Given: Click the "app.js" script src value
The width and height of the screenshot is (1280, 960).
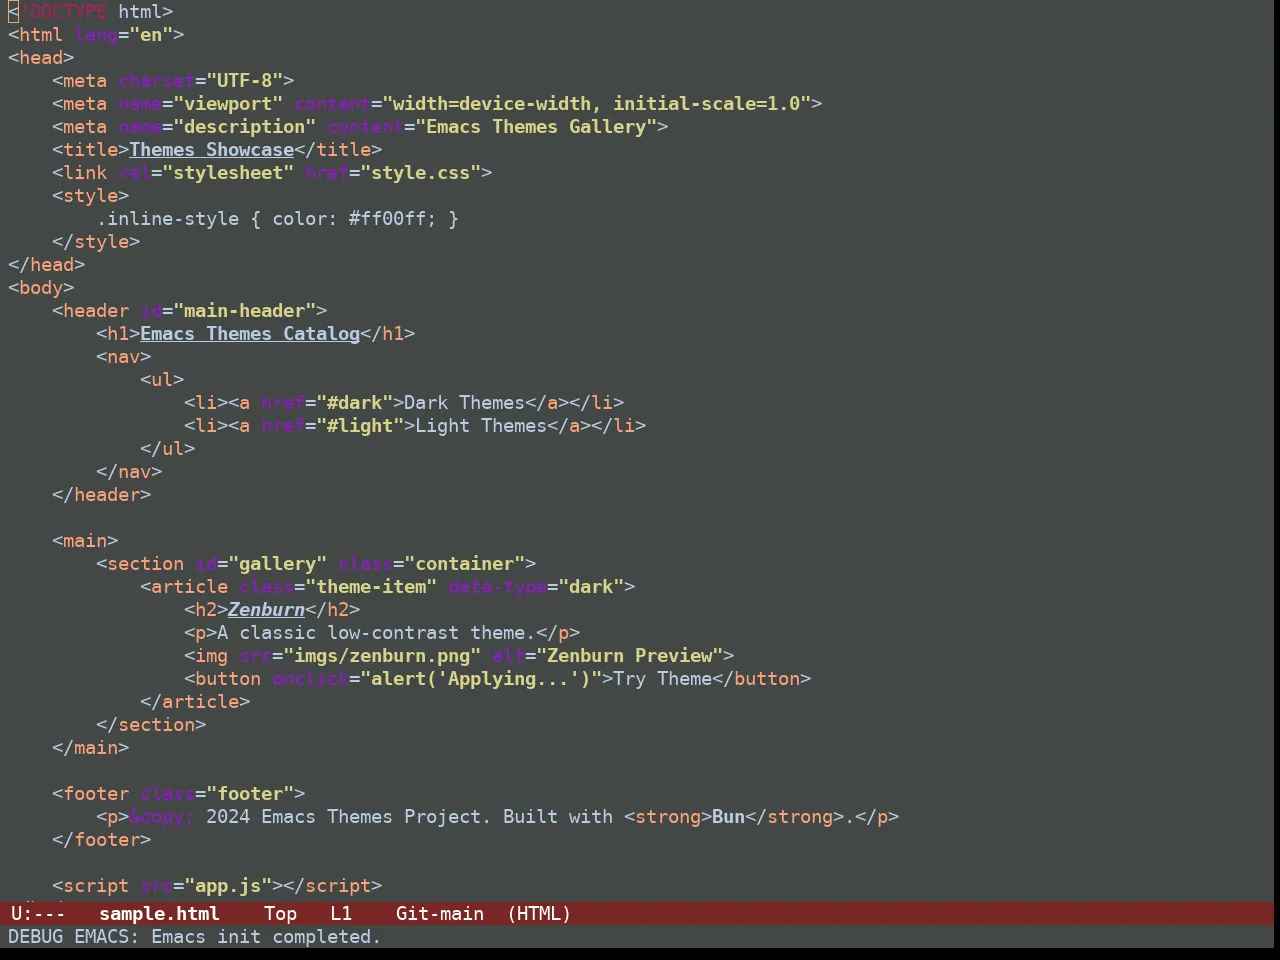Looking at the screenshot, I should 228,886.
